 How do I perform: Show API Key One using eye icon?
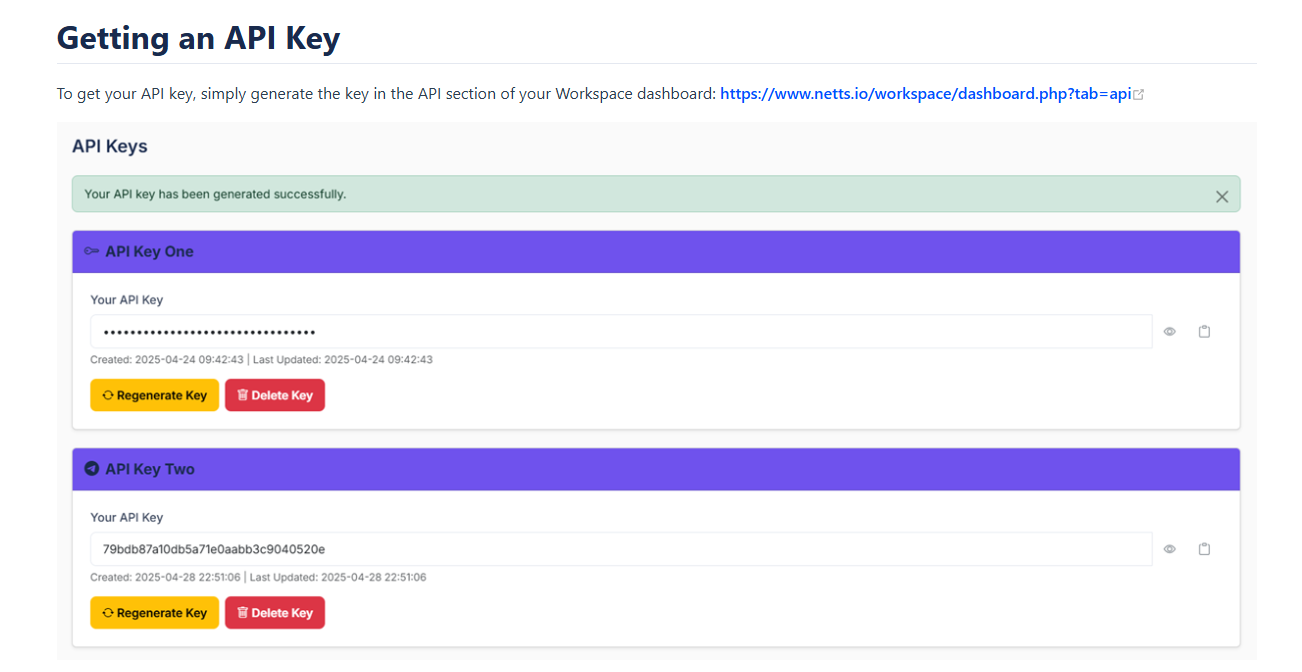(x=1169, y=332)
